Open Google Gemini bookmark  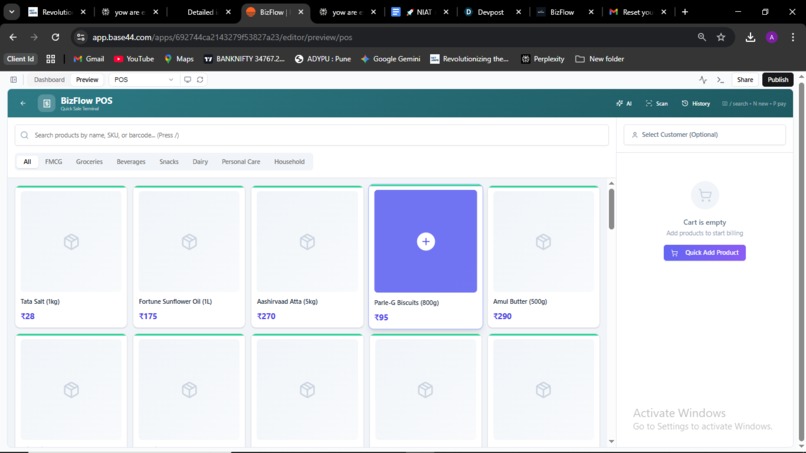[391, 59]
